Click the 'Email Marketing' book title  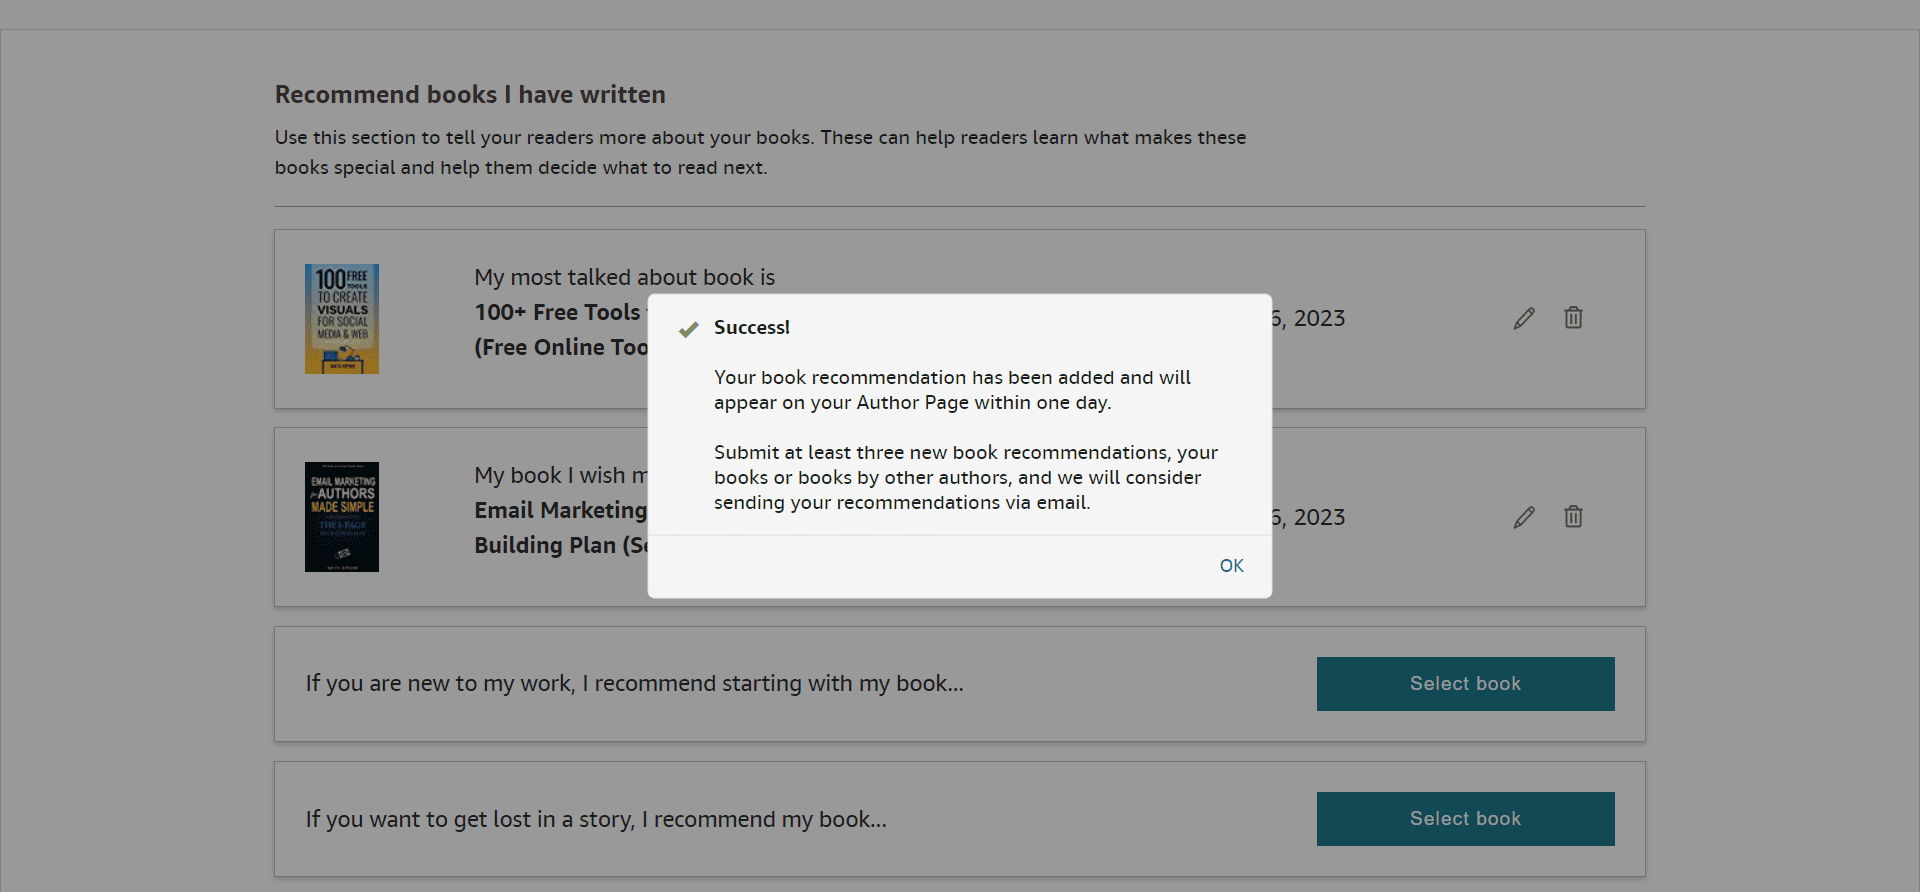(x=560, y=511)
